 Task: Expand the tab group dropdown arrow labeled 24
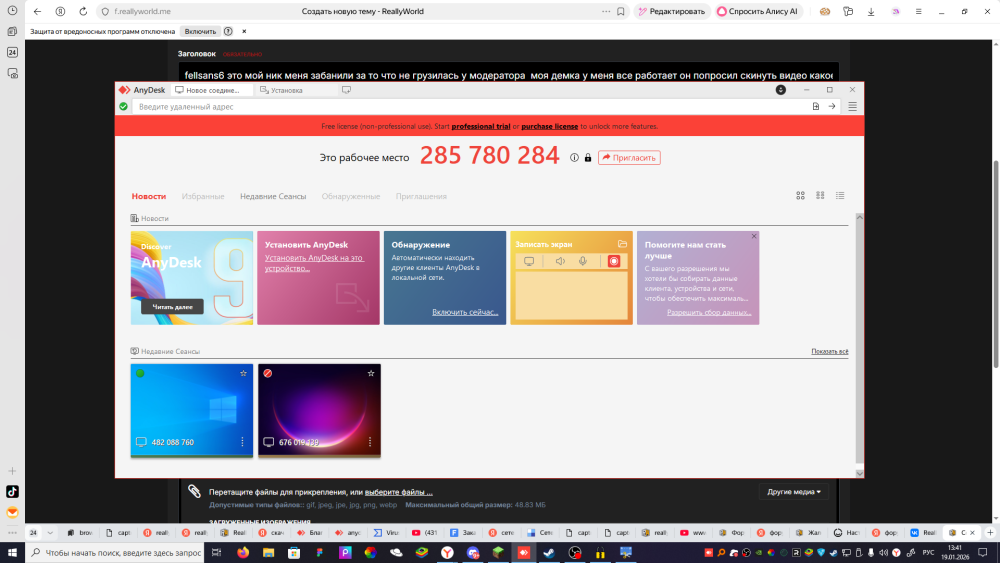(50, 532)
